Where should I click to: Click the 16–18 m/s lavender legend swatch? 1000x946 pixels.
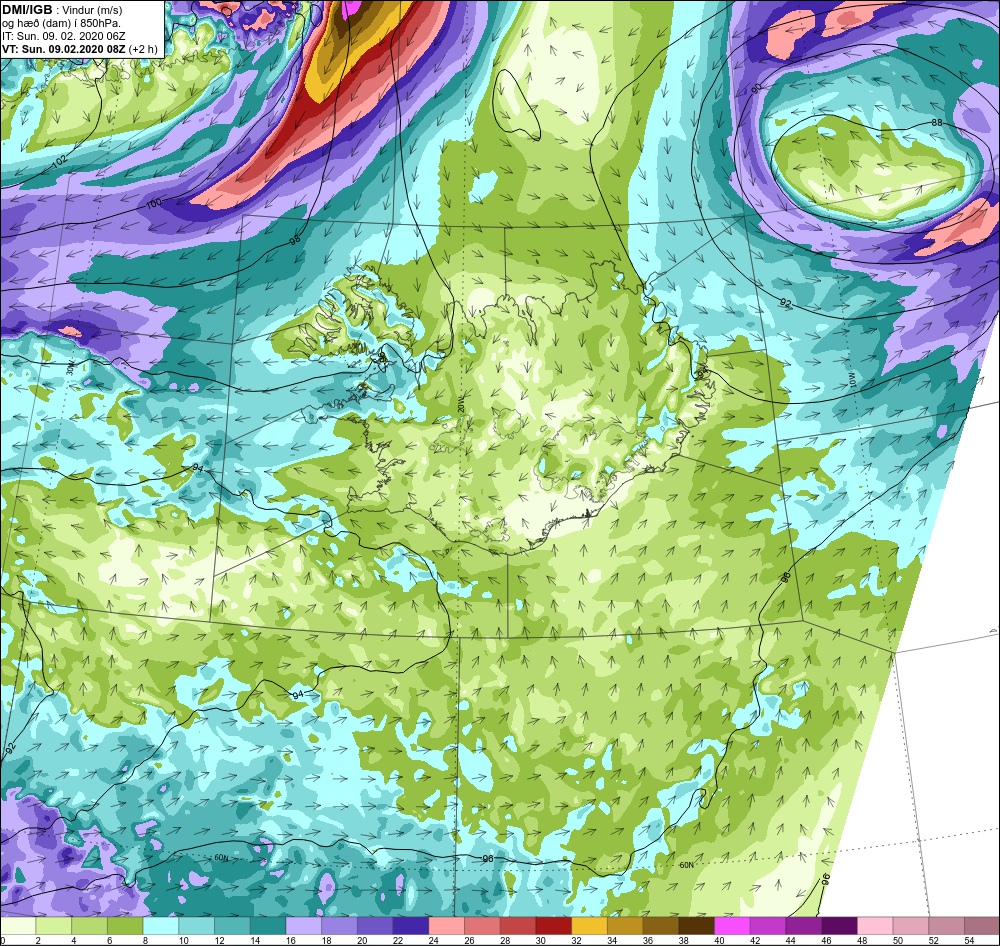(304, 927)
